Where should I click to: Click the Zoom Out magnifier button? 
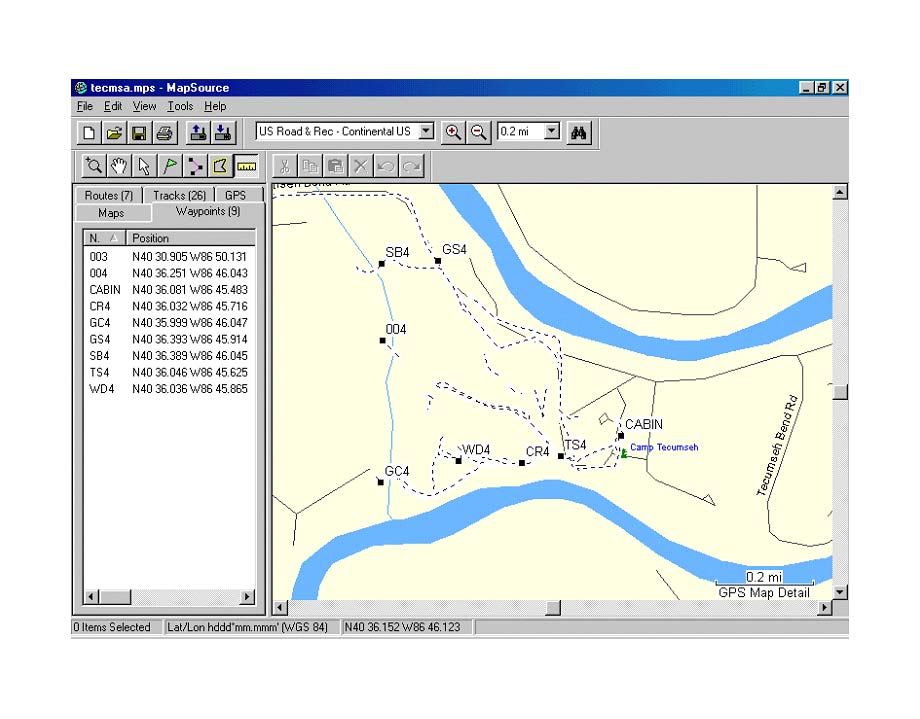click(x=479, y=132)
